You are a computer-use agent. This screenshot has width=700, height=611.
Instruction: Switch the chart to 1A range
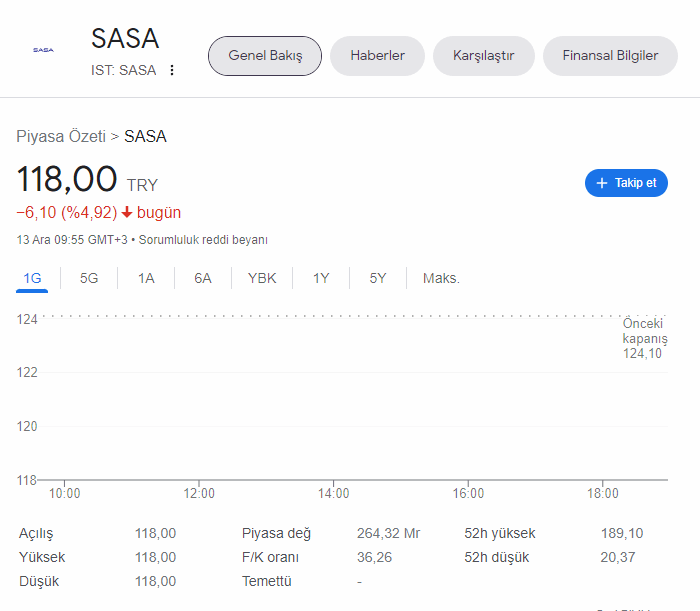point(146,278)
